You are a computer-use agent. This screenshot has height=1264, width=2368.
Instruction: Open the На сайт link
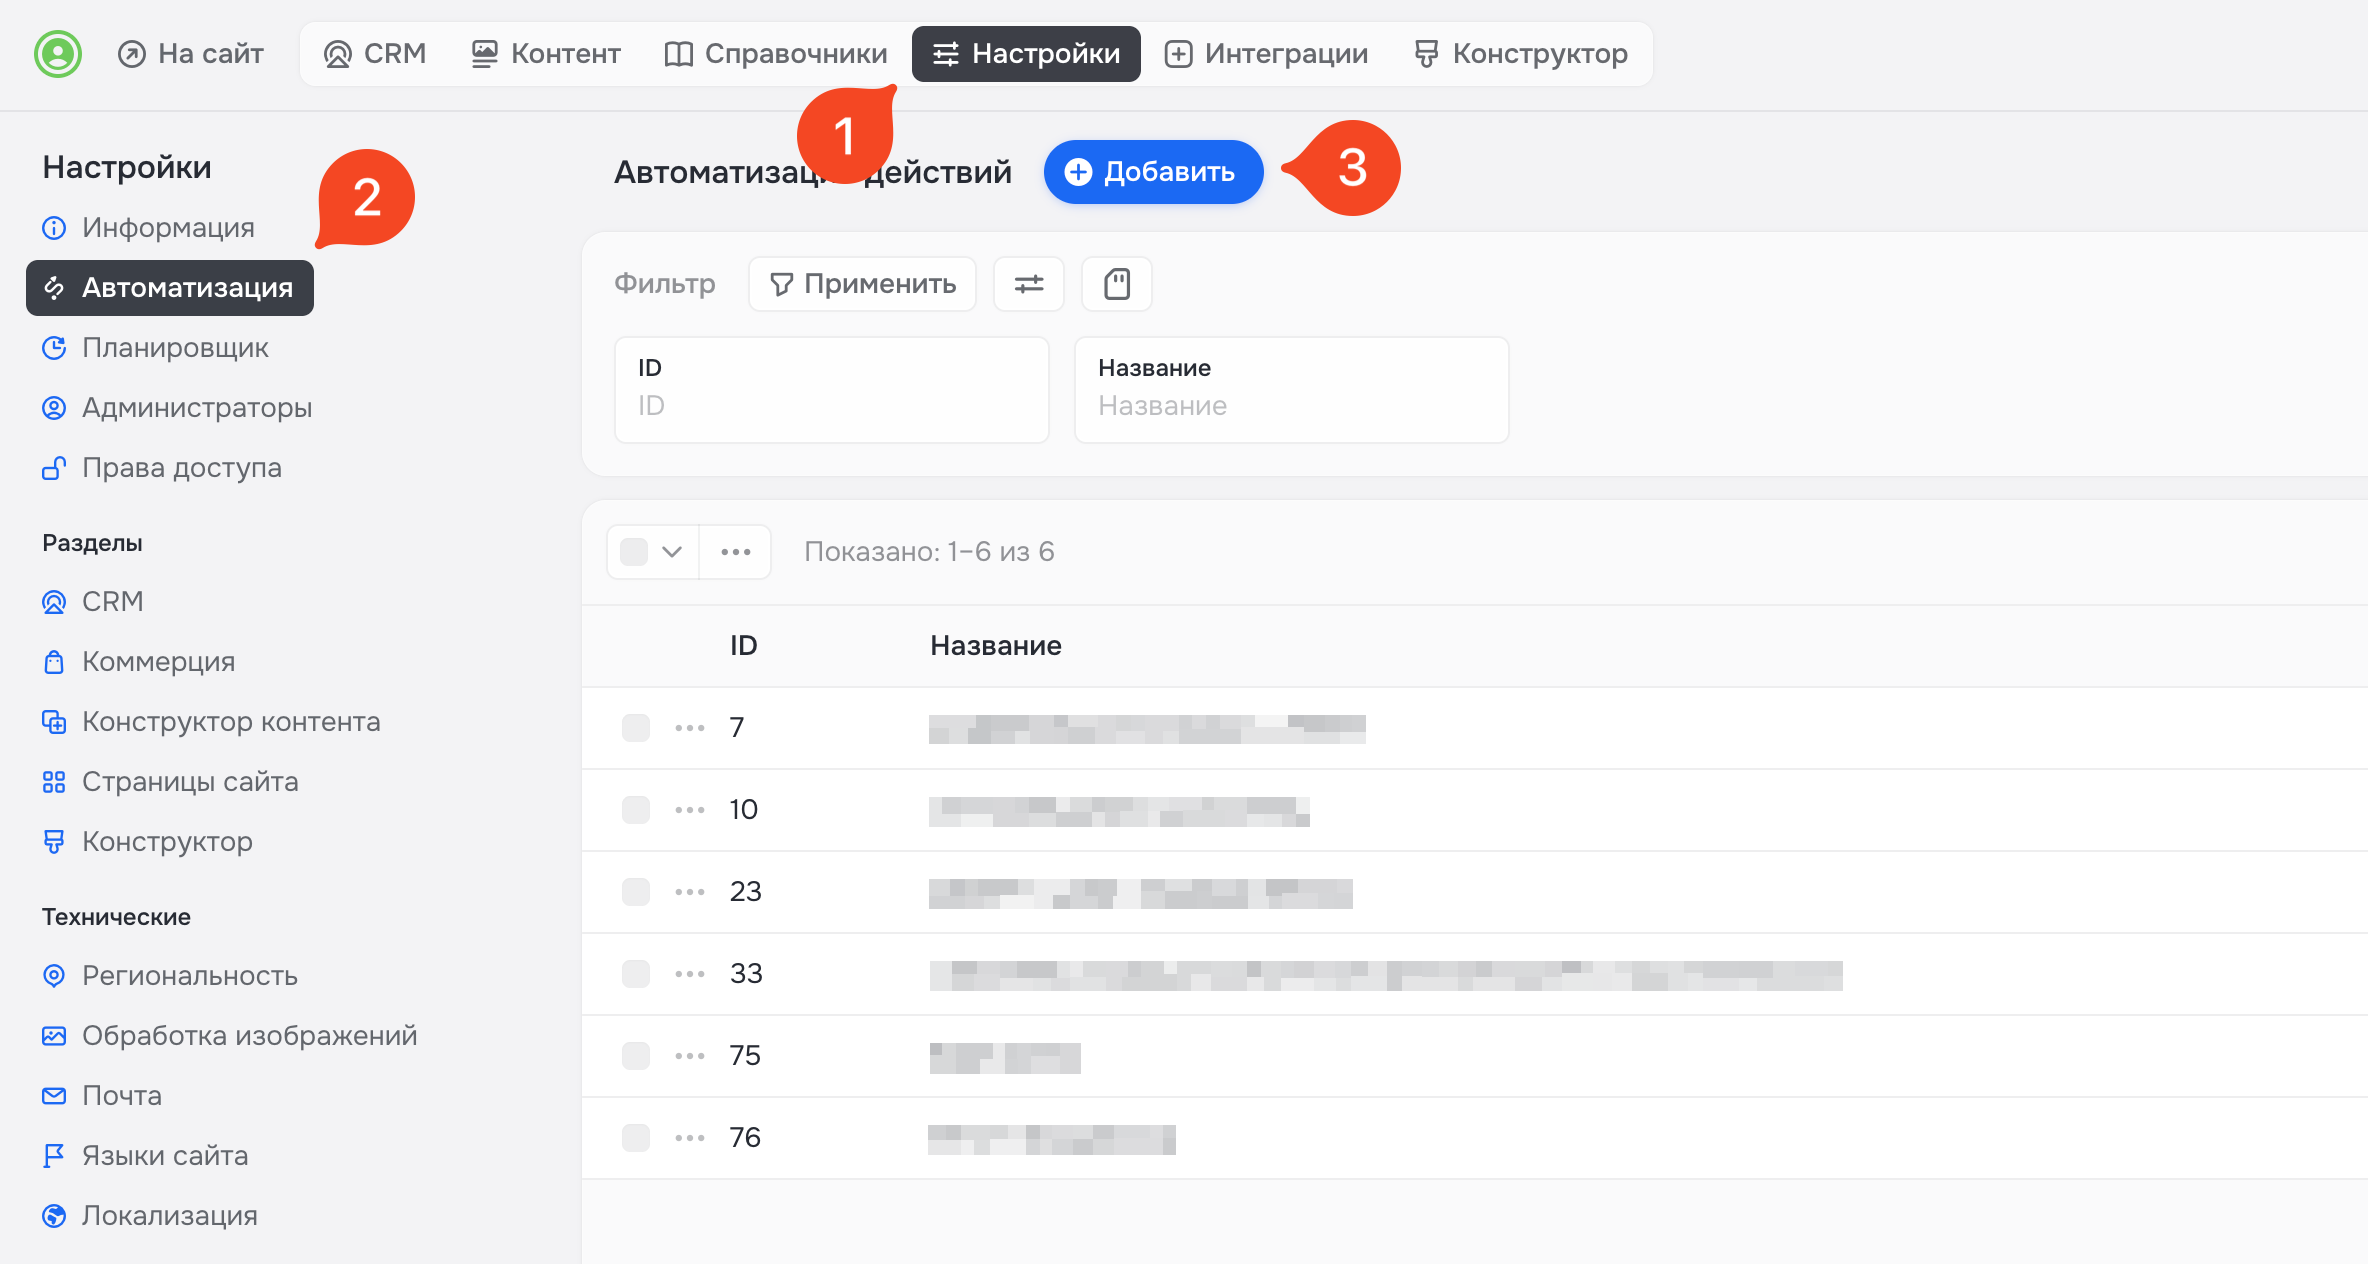click(190, 54)
